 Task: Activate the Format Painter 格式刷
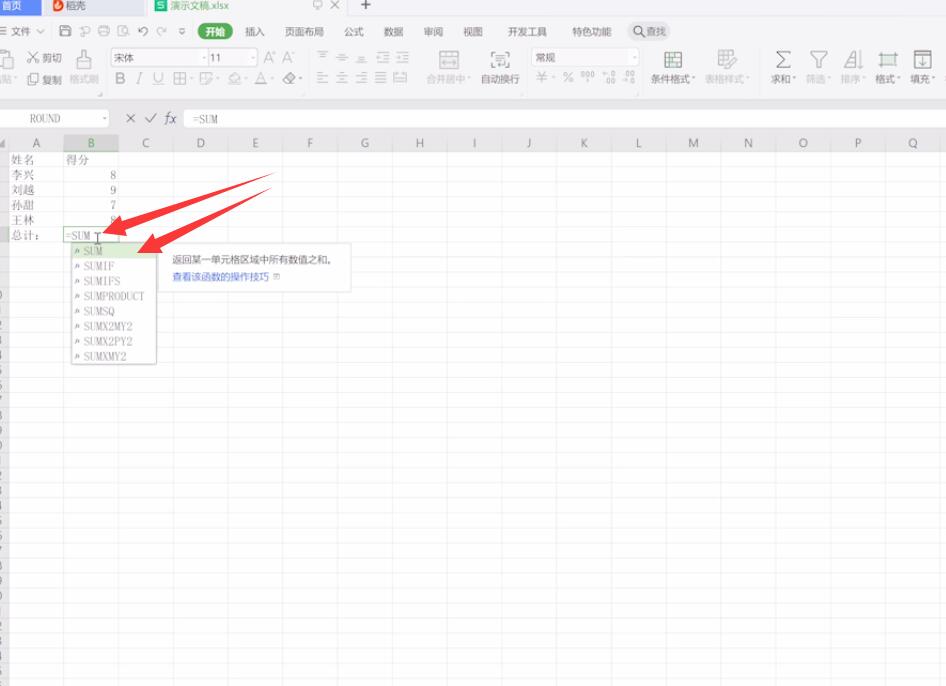(84, 68)
